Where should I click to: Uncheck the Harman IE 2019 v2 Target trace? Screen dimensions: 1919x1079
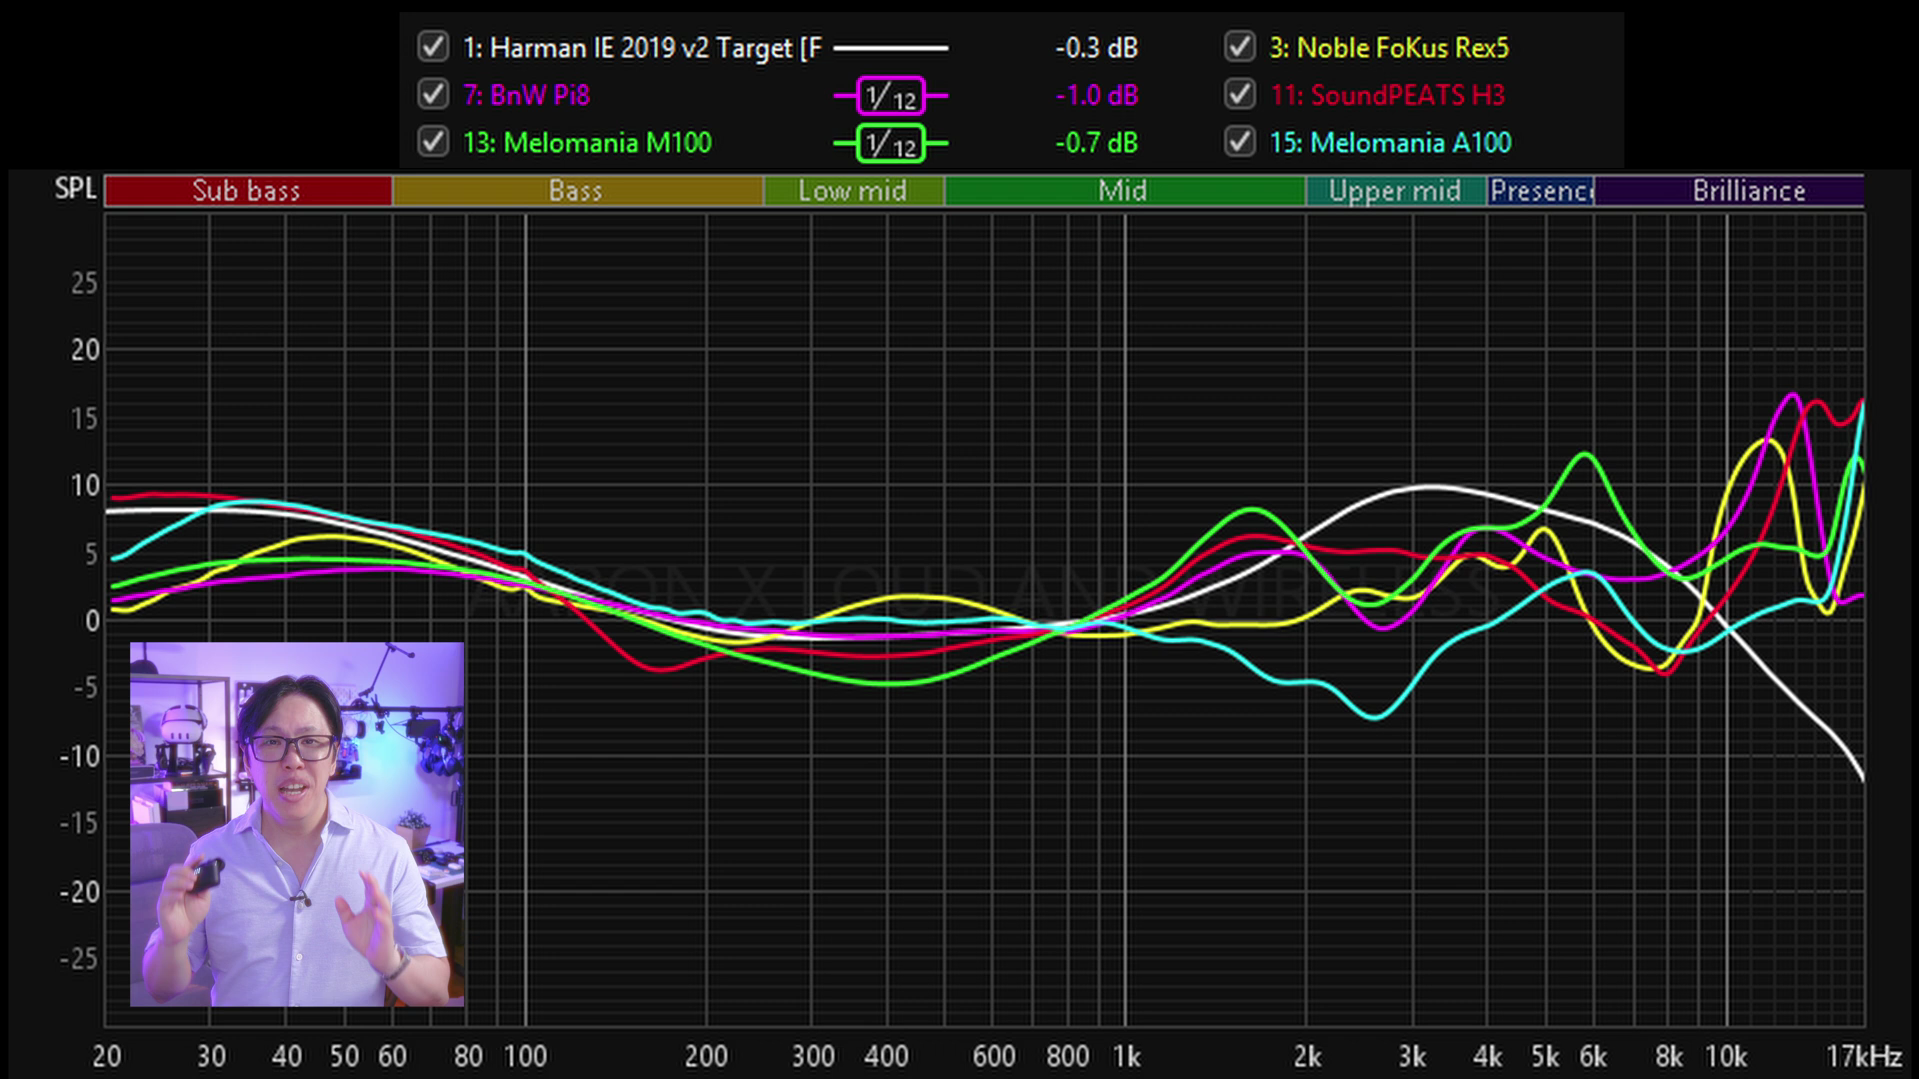pos(433,47)
